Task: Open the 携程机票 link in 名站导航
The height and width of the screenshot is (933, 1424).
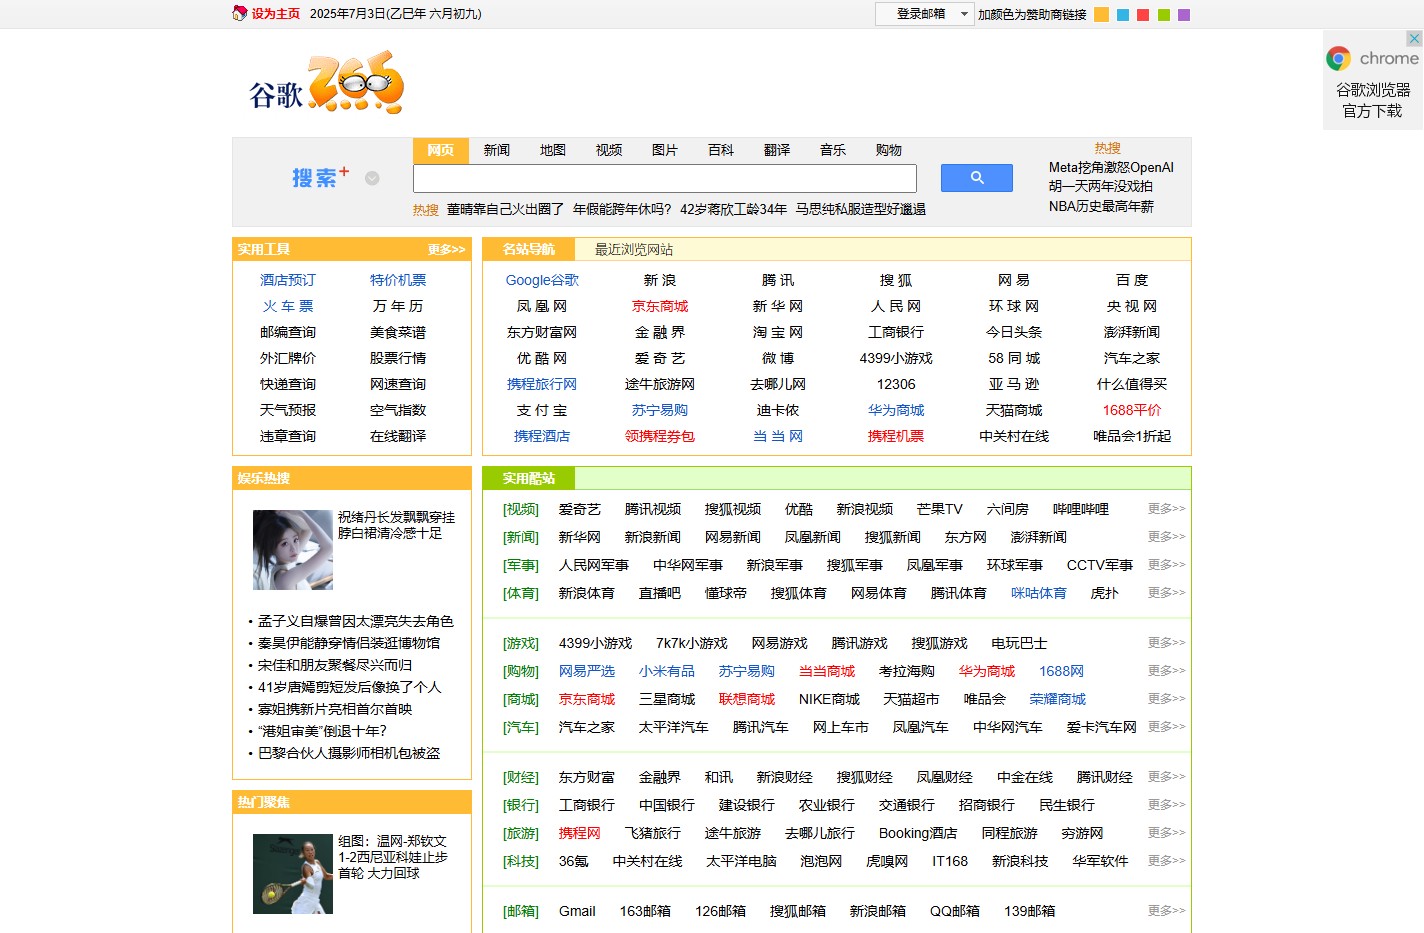Action: pyautogui.click(x=896, y=436)
